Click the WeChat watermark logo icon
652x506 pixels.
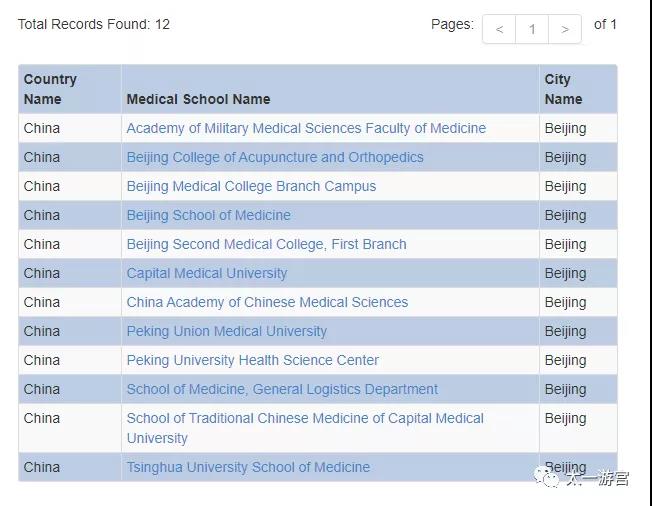(x=546, y=477)
